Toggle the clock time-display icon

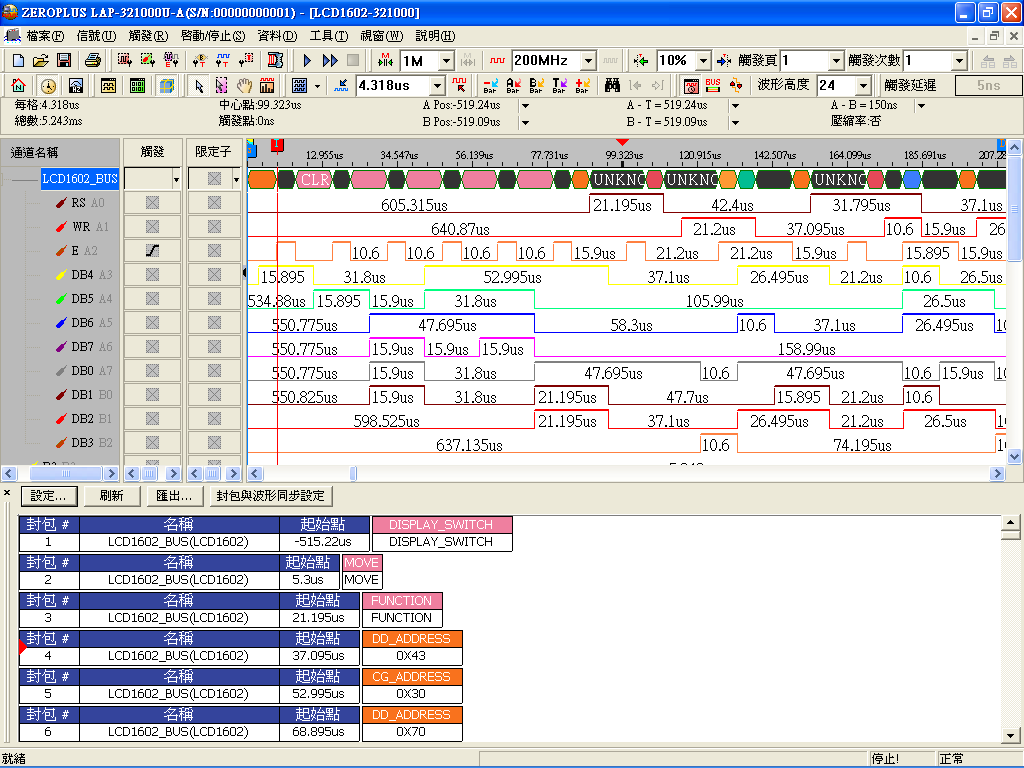[x=48, y=86]
